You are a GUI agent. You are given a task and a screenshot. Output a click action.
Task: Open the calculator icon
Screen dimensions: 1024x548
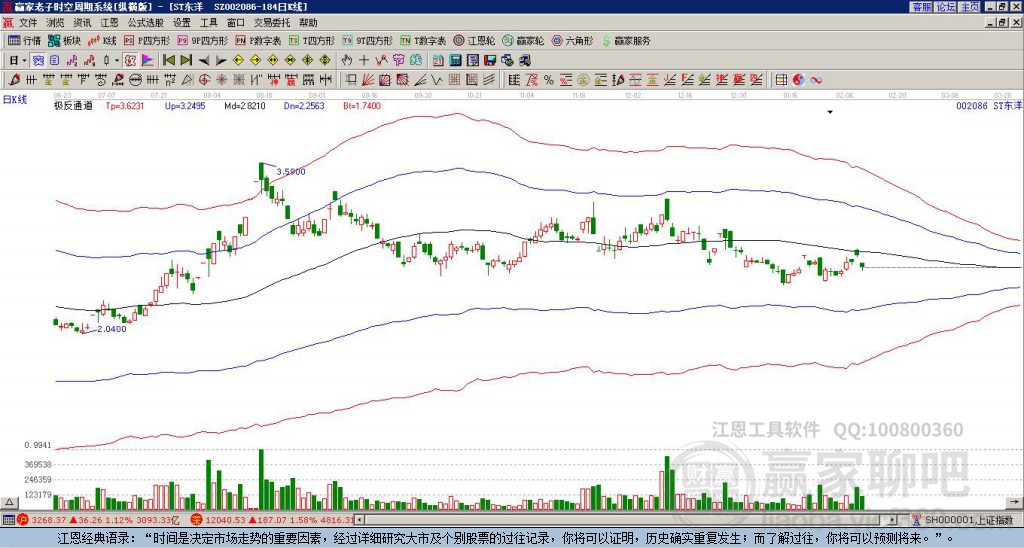tap(455, 61)
